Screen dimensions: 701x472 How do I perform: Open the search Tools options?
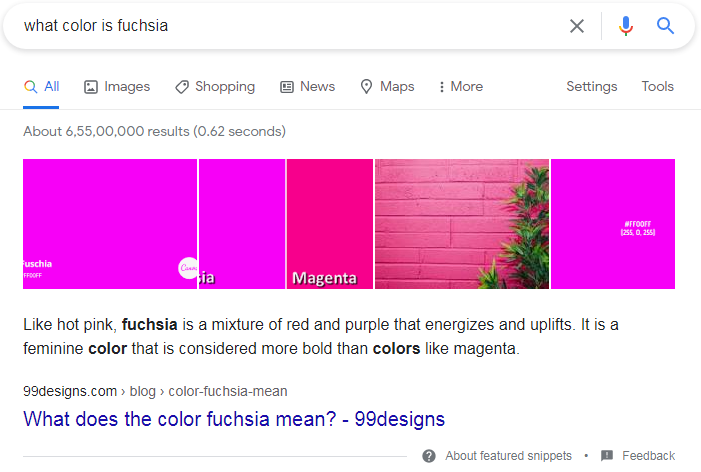point(657,87)
